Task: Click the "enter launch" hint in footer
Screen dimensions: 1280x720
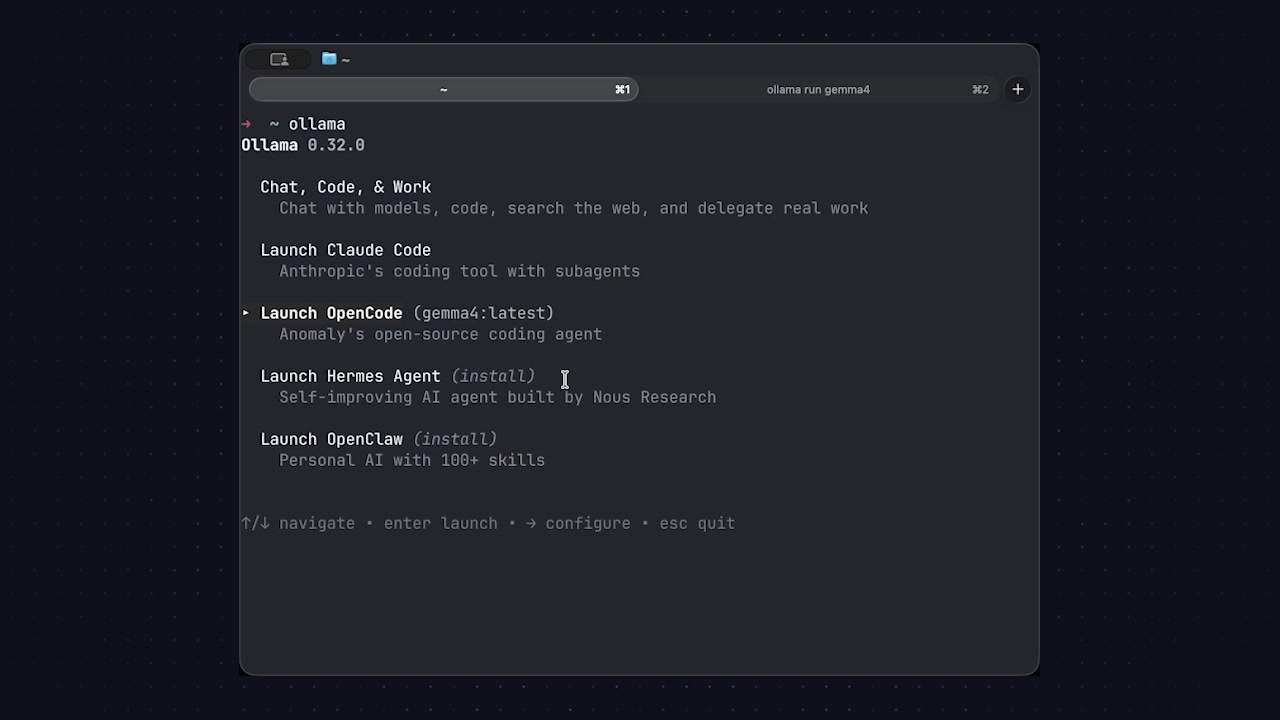Action: [x=440, y=523]
